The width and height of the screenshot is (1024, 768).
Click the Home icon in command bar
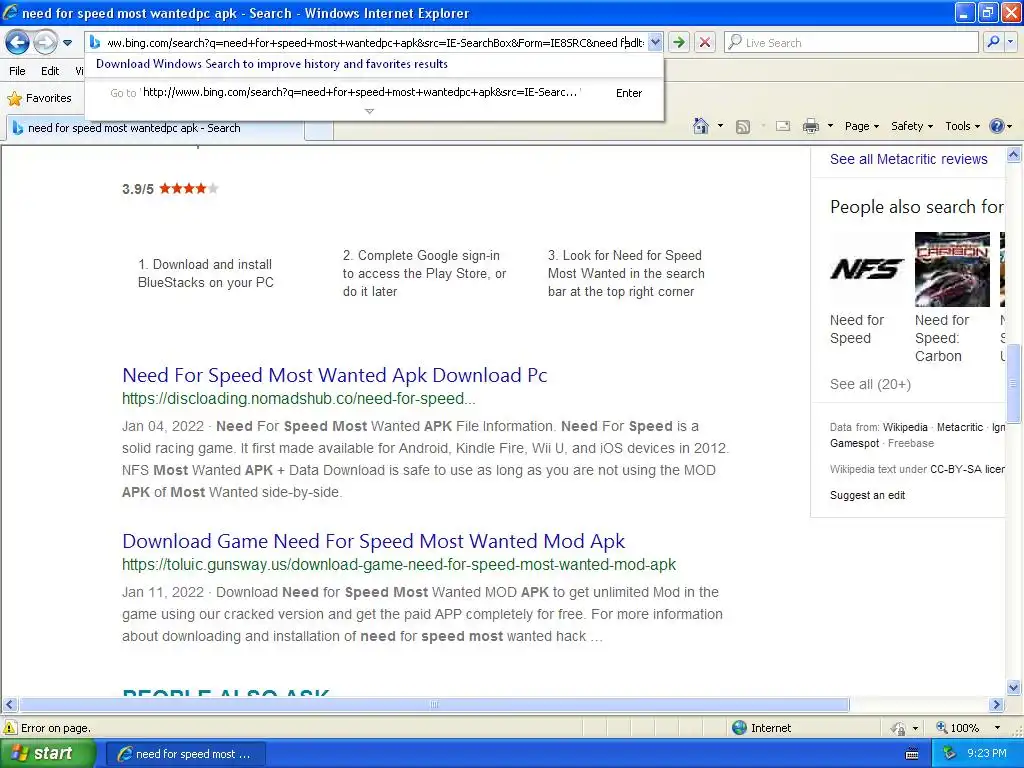point(701,126)
